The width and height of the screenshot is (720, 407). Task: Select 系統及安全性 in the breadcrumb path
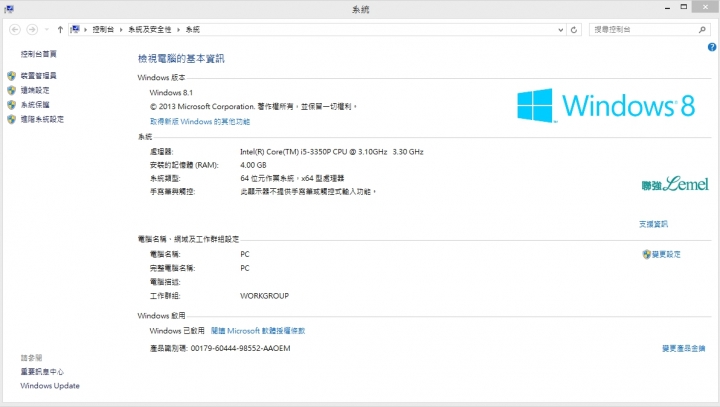[149, 29]
